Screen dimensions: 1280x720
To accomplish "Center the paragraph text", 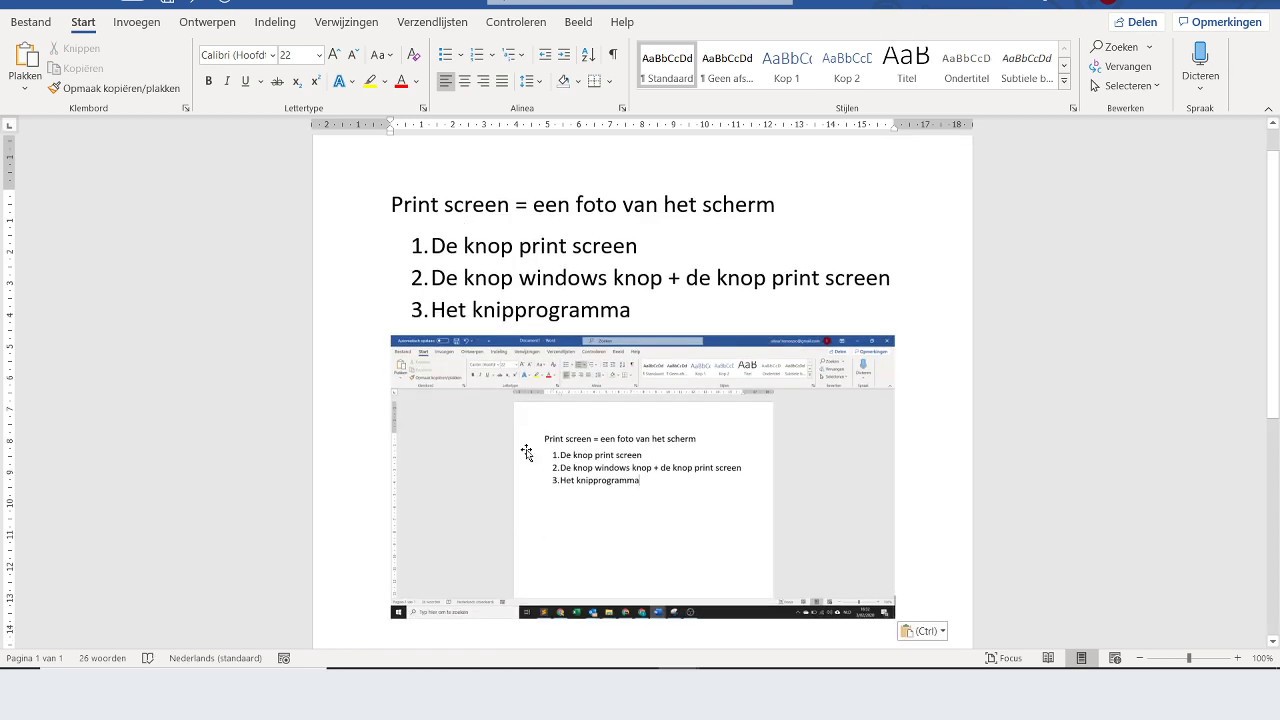I will pos(465,81).
